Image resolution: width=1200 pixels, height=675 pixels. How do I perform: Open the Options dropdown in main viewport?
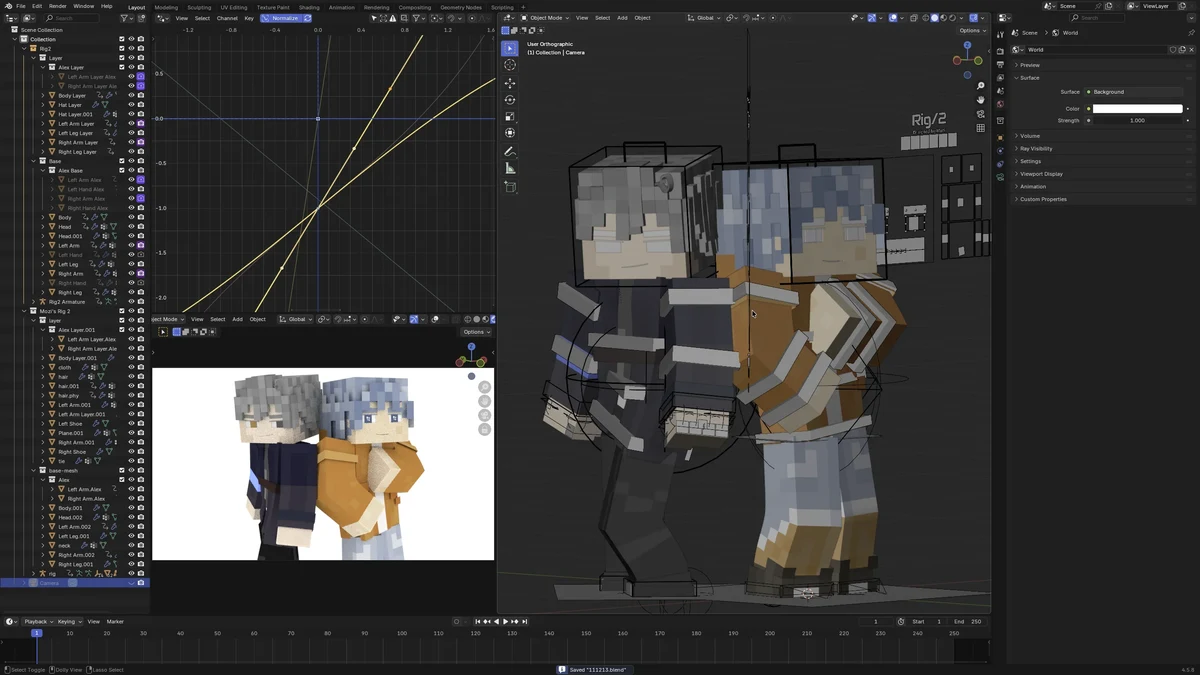coord(971,30)
